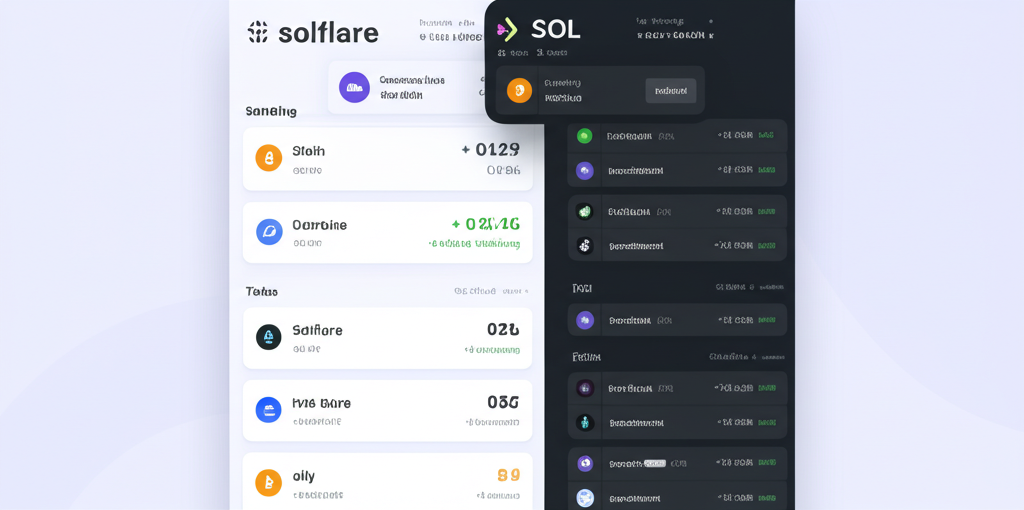Click the 'Oorrbine' card label
The height and width of the screenshot is (510, 1024).
point(319,225)
